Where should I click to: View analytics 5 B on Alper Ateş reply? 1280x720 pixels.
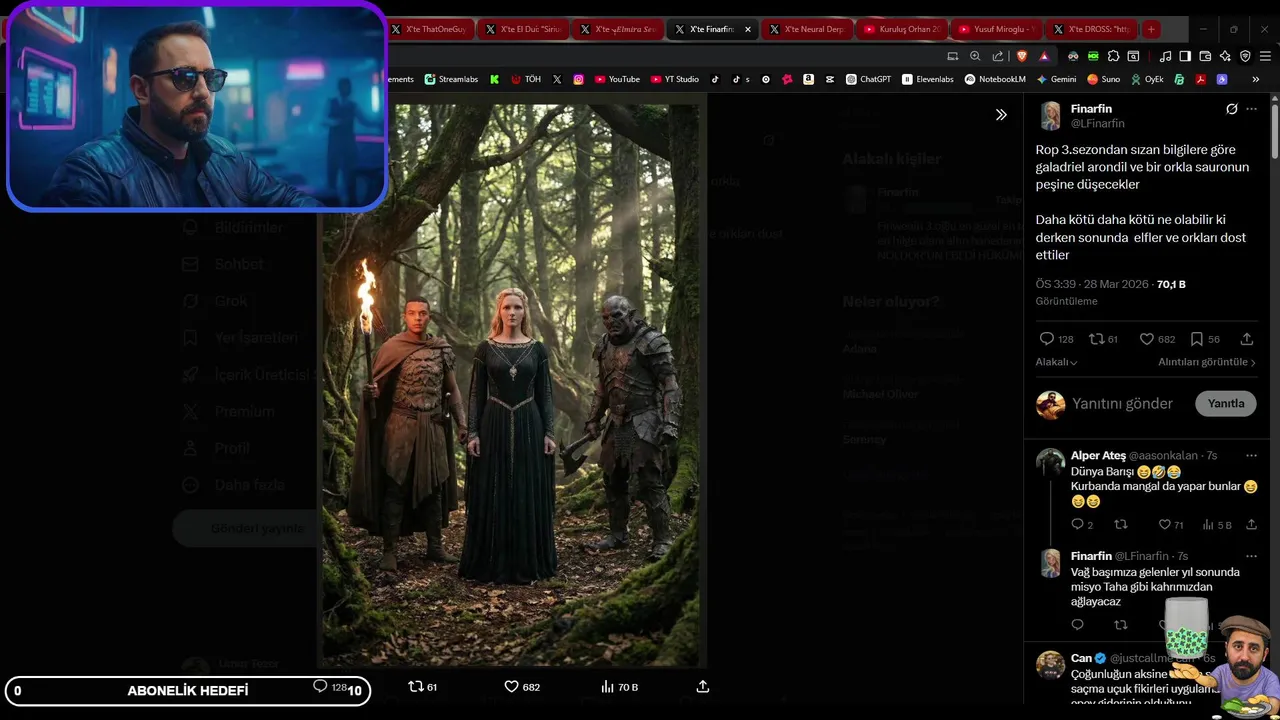tap(1217, 525)
